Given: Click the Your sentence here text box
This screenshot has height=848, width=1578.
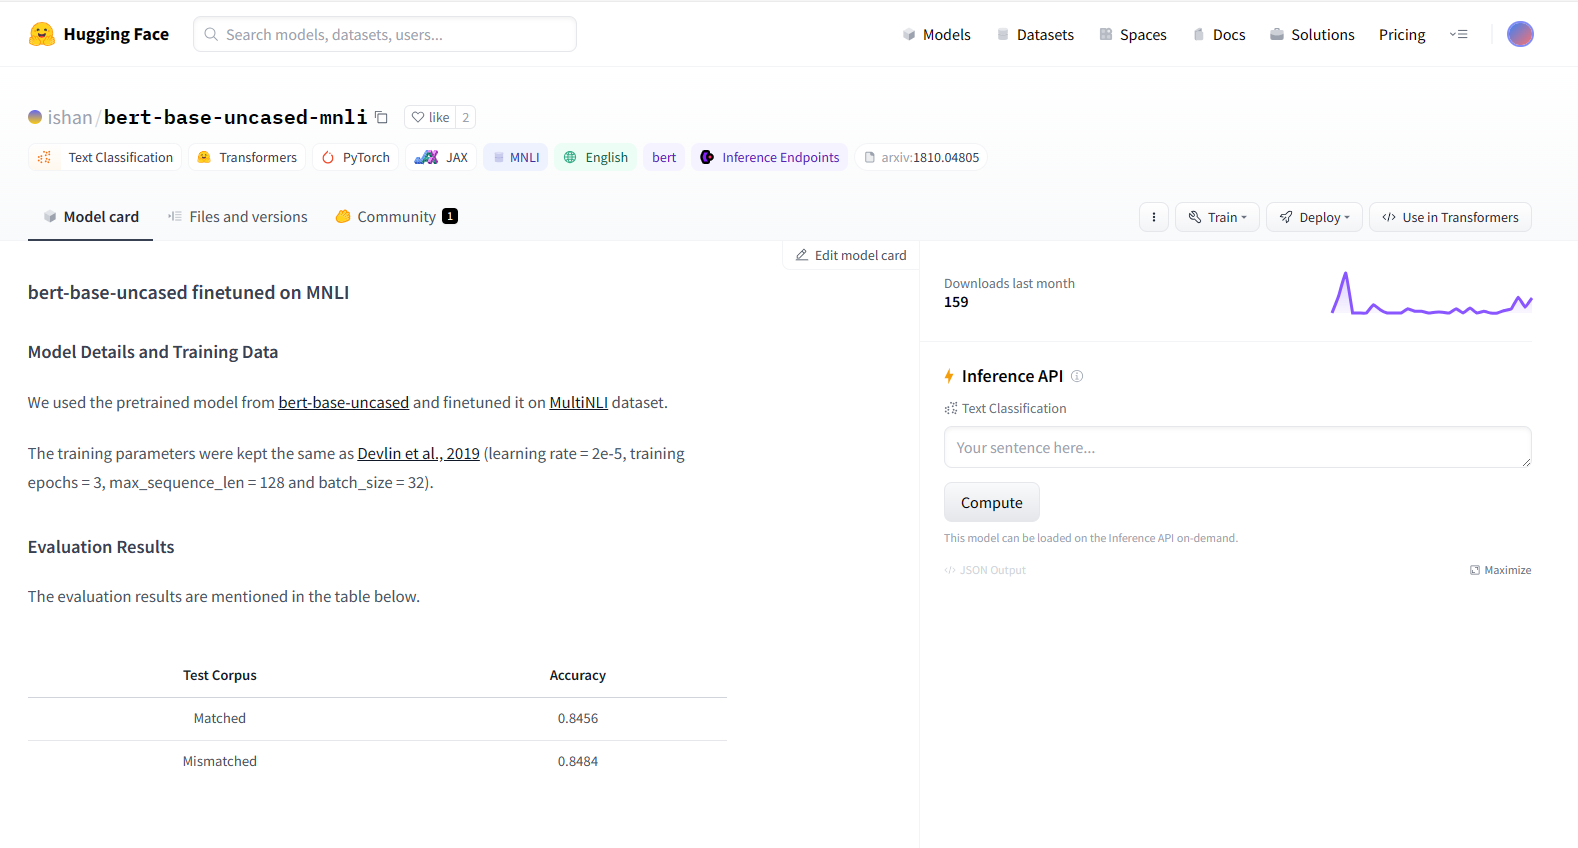Looking at the screenshot, I should [1238, 447].
